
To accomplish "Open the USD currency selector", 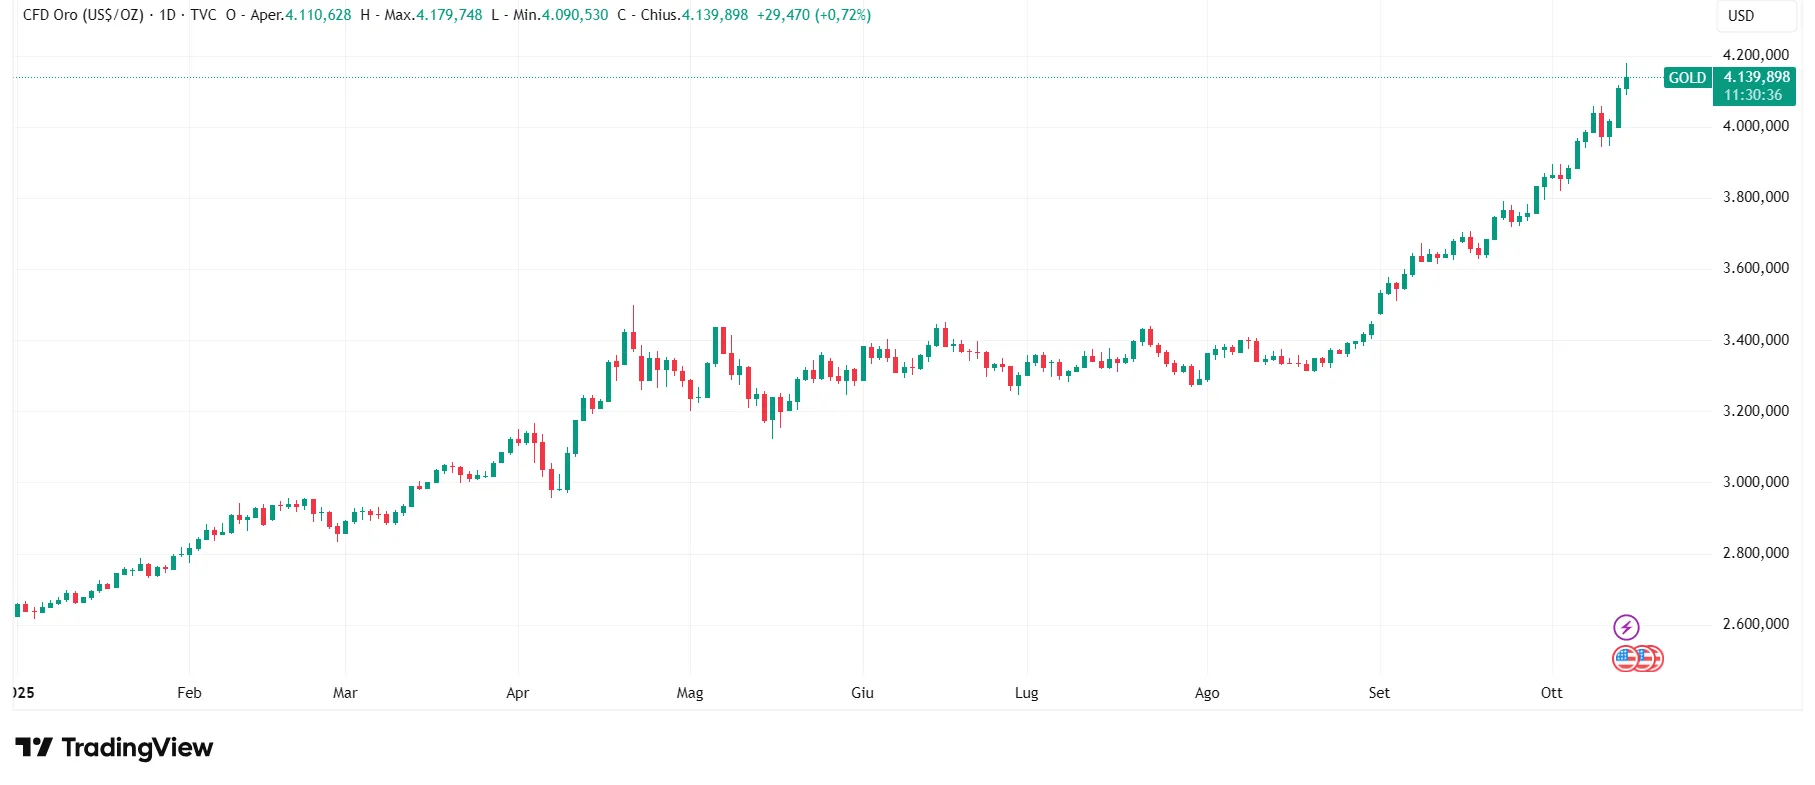I will [1741, 16].
